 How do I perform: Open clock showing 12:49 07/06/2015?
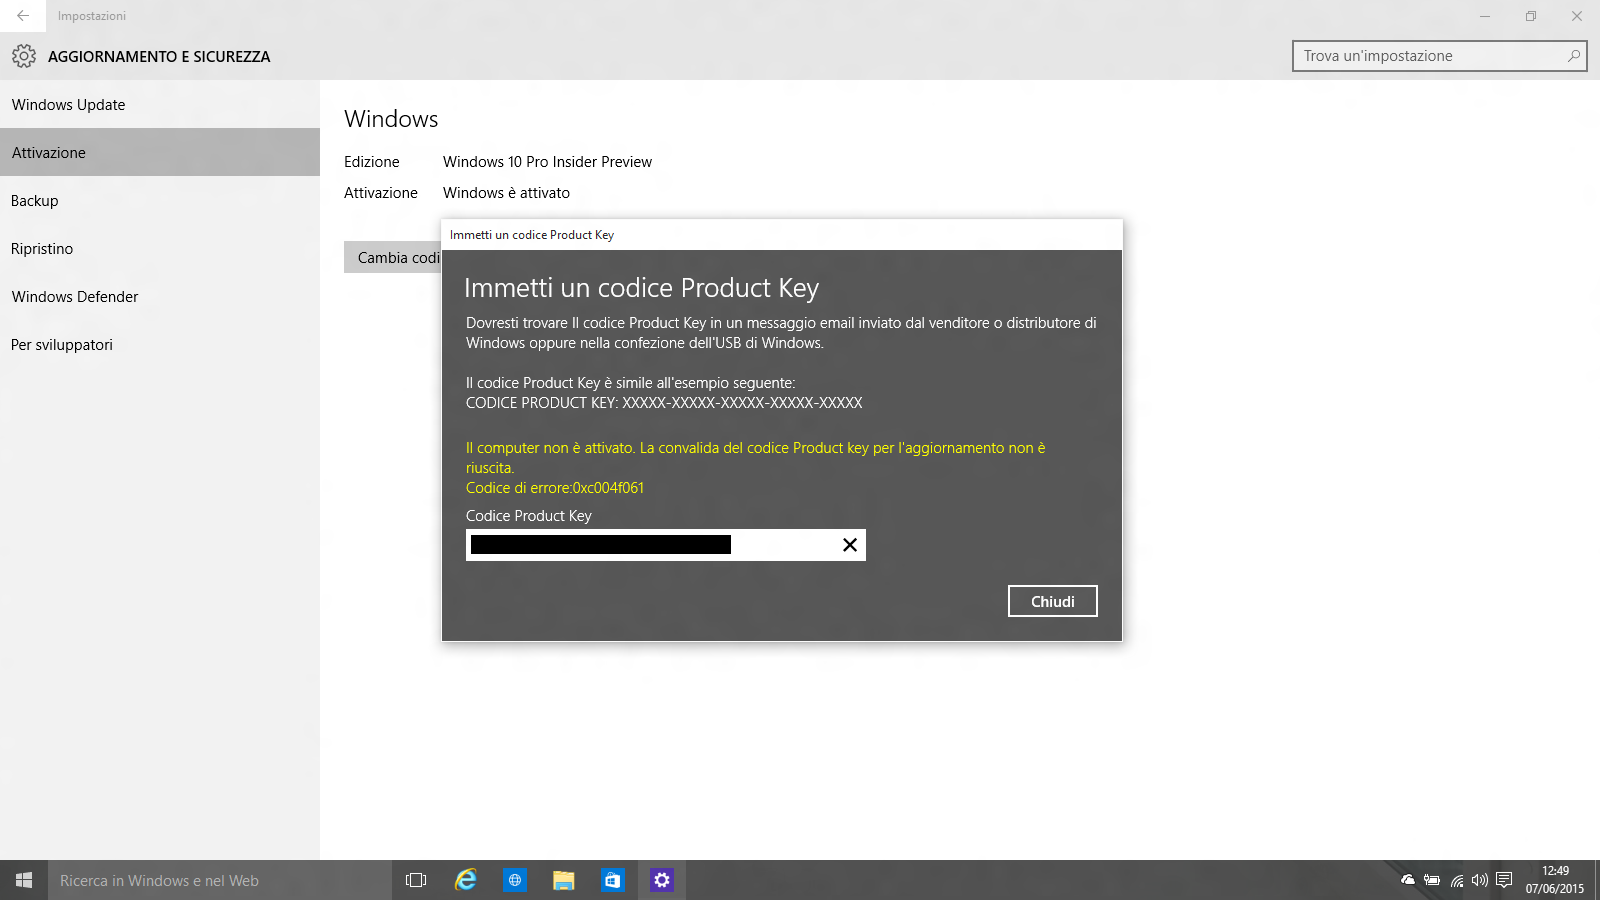[x=1555, y=880]
